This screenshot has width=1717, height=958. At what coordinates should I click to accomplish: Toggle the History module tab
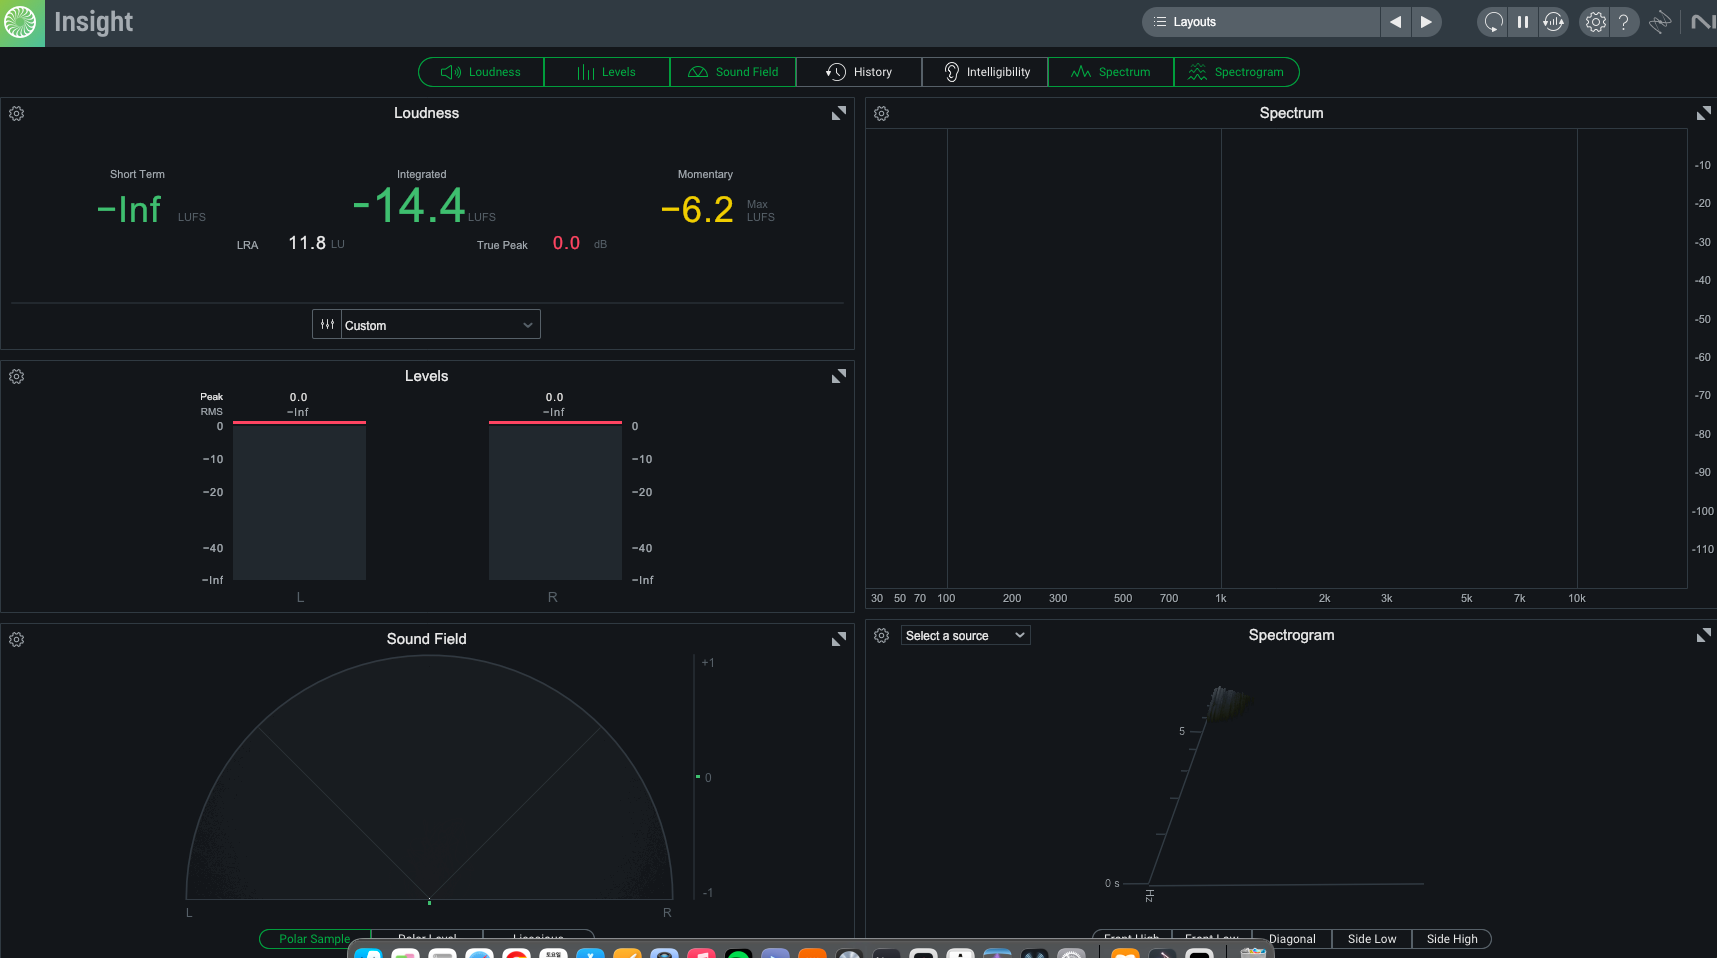click(859, 72)
